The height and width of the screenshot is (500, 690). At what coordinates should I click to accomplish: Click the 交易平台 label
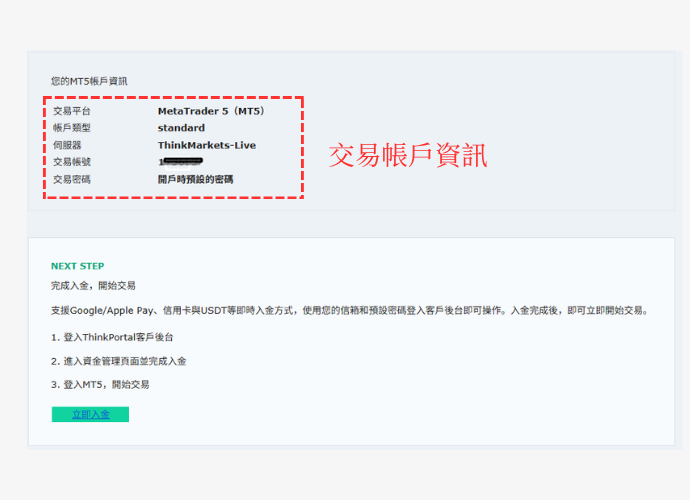[72, 111]
